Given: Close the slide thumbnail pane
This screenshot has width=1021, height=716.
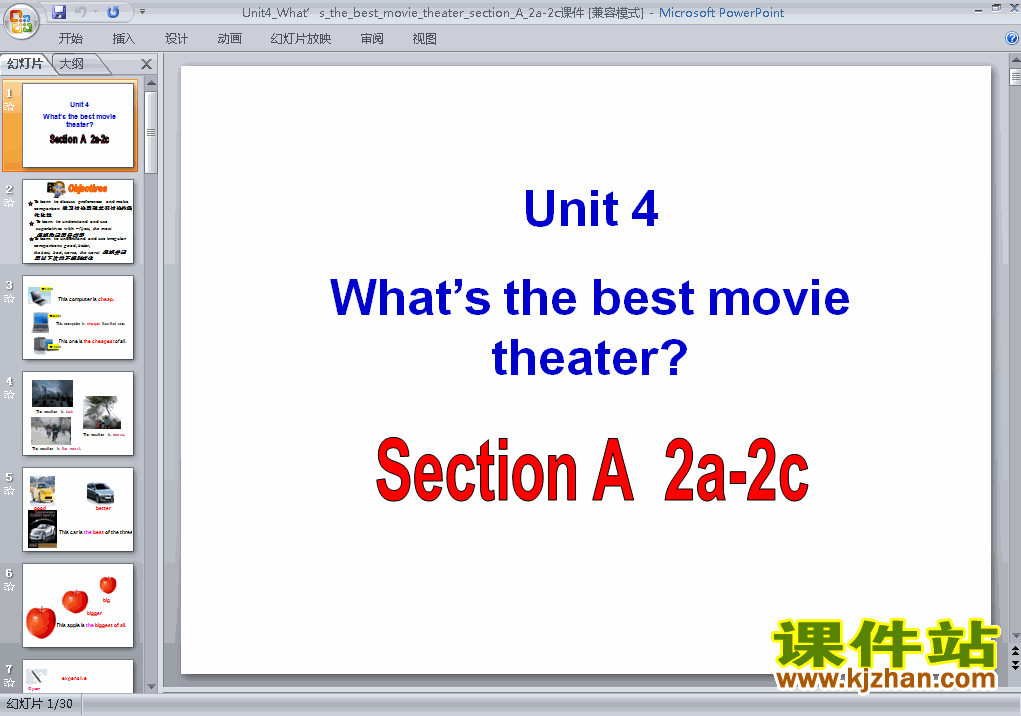Looking at the screenshot, I should (x=147, y=64).
